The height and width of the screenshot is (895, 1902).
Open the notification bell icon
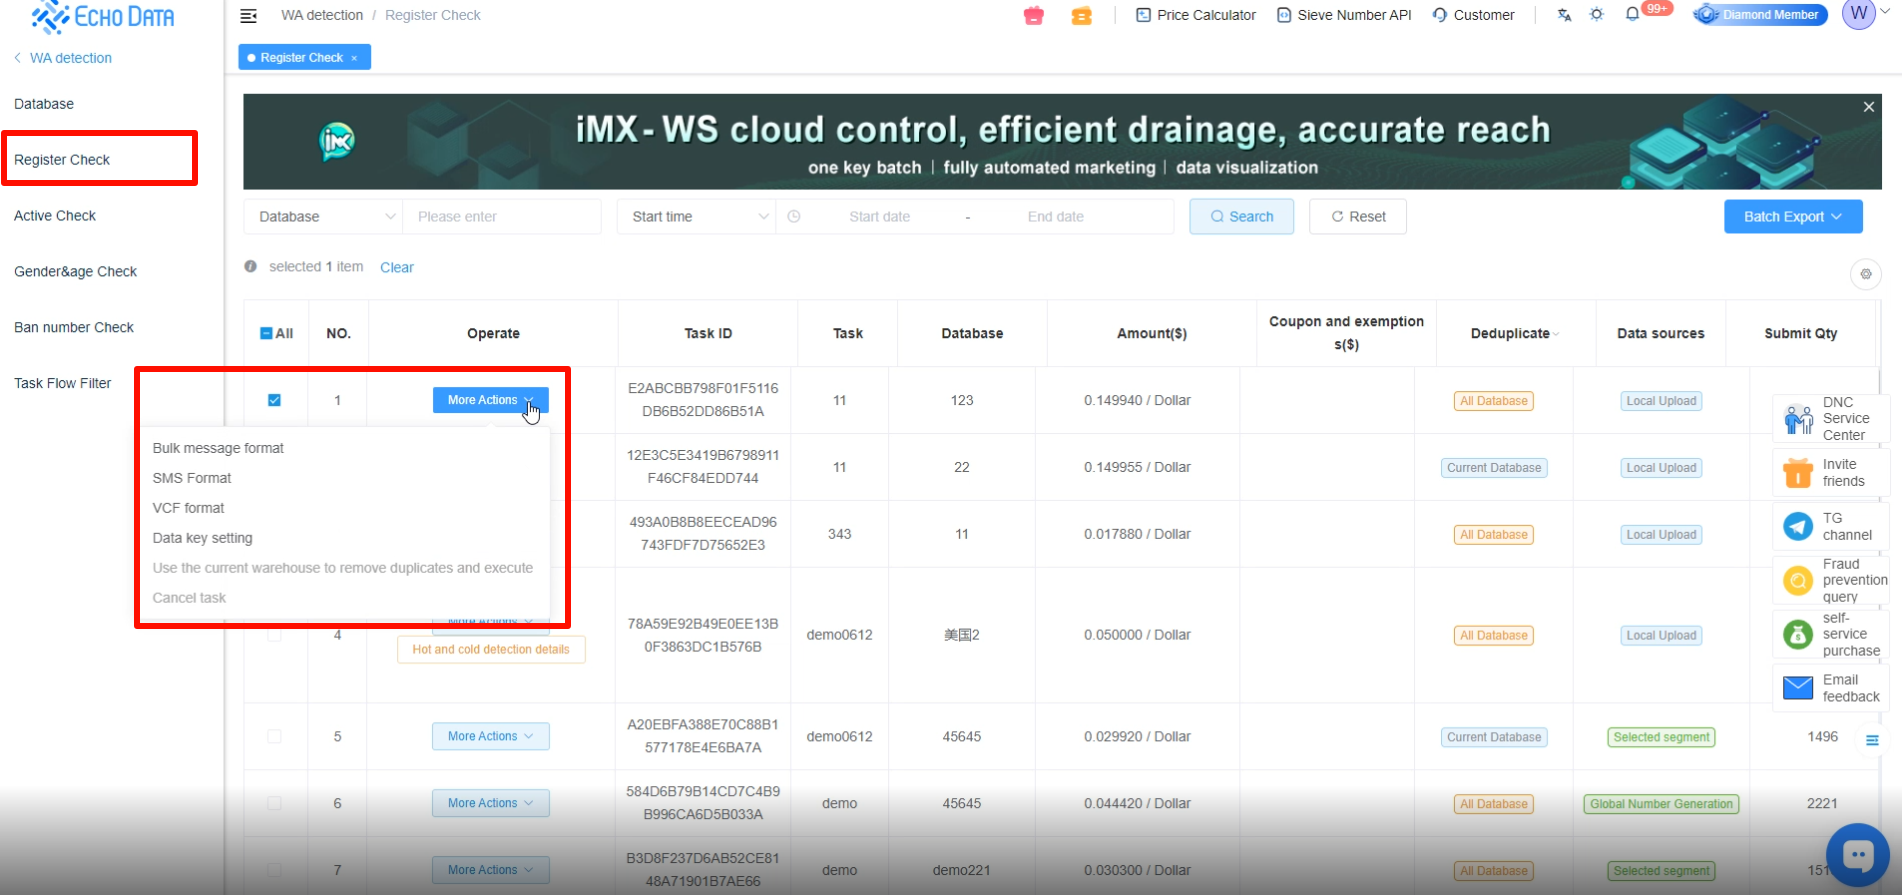pyautogui.click(x=1632, y=15)
